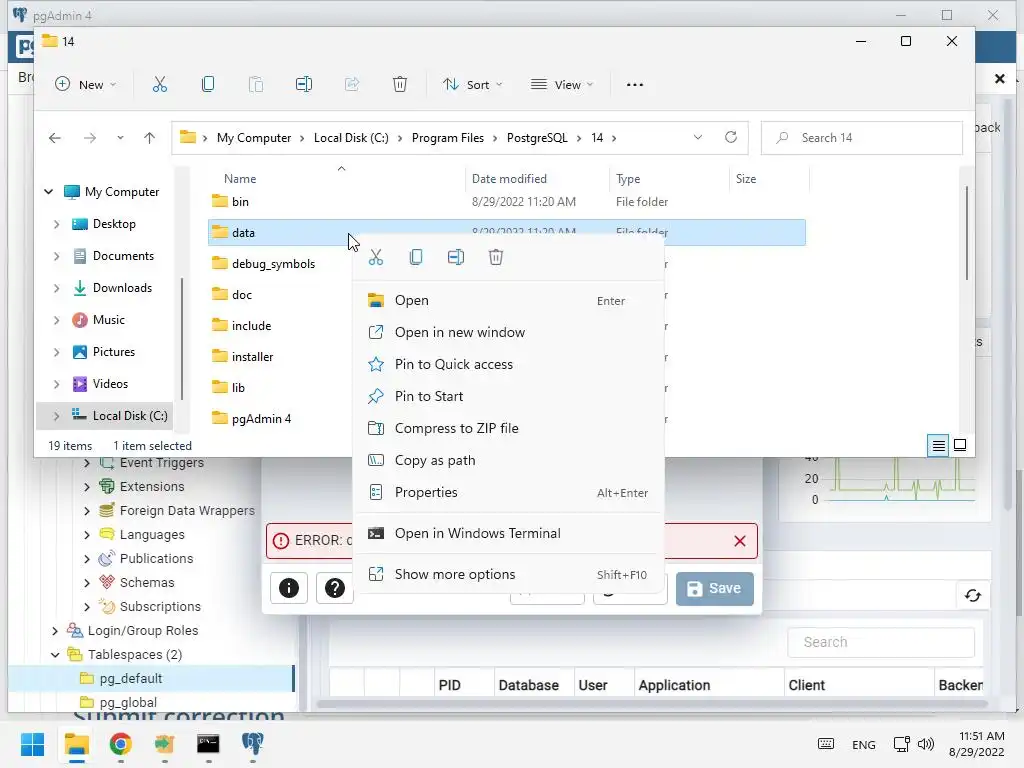Click the Search 14 field
Viewport: 1024px width, 768px height.
(861, 138)
